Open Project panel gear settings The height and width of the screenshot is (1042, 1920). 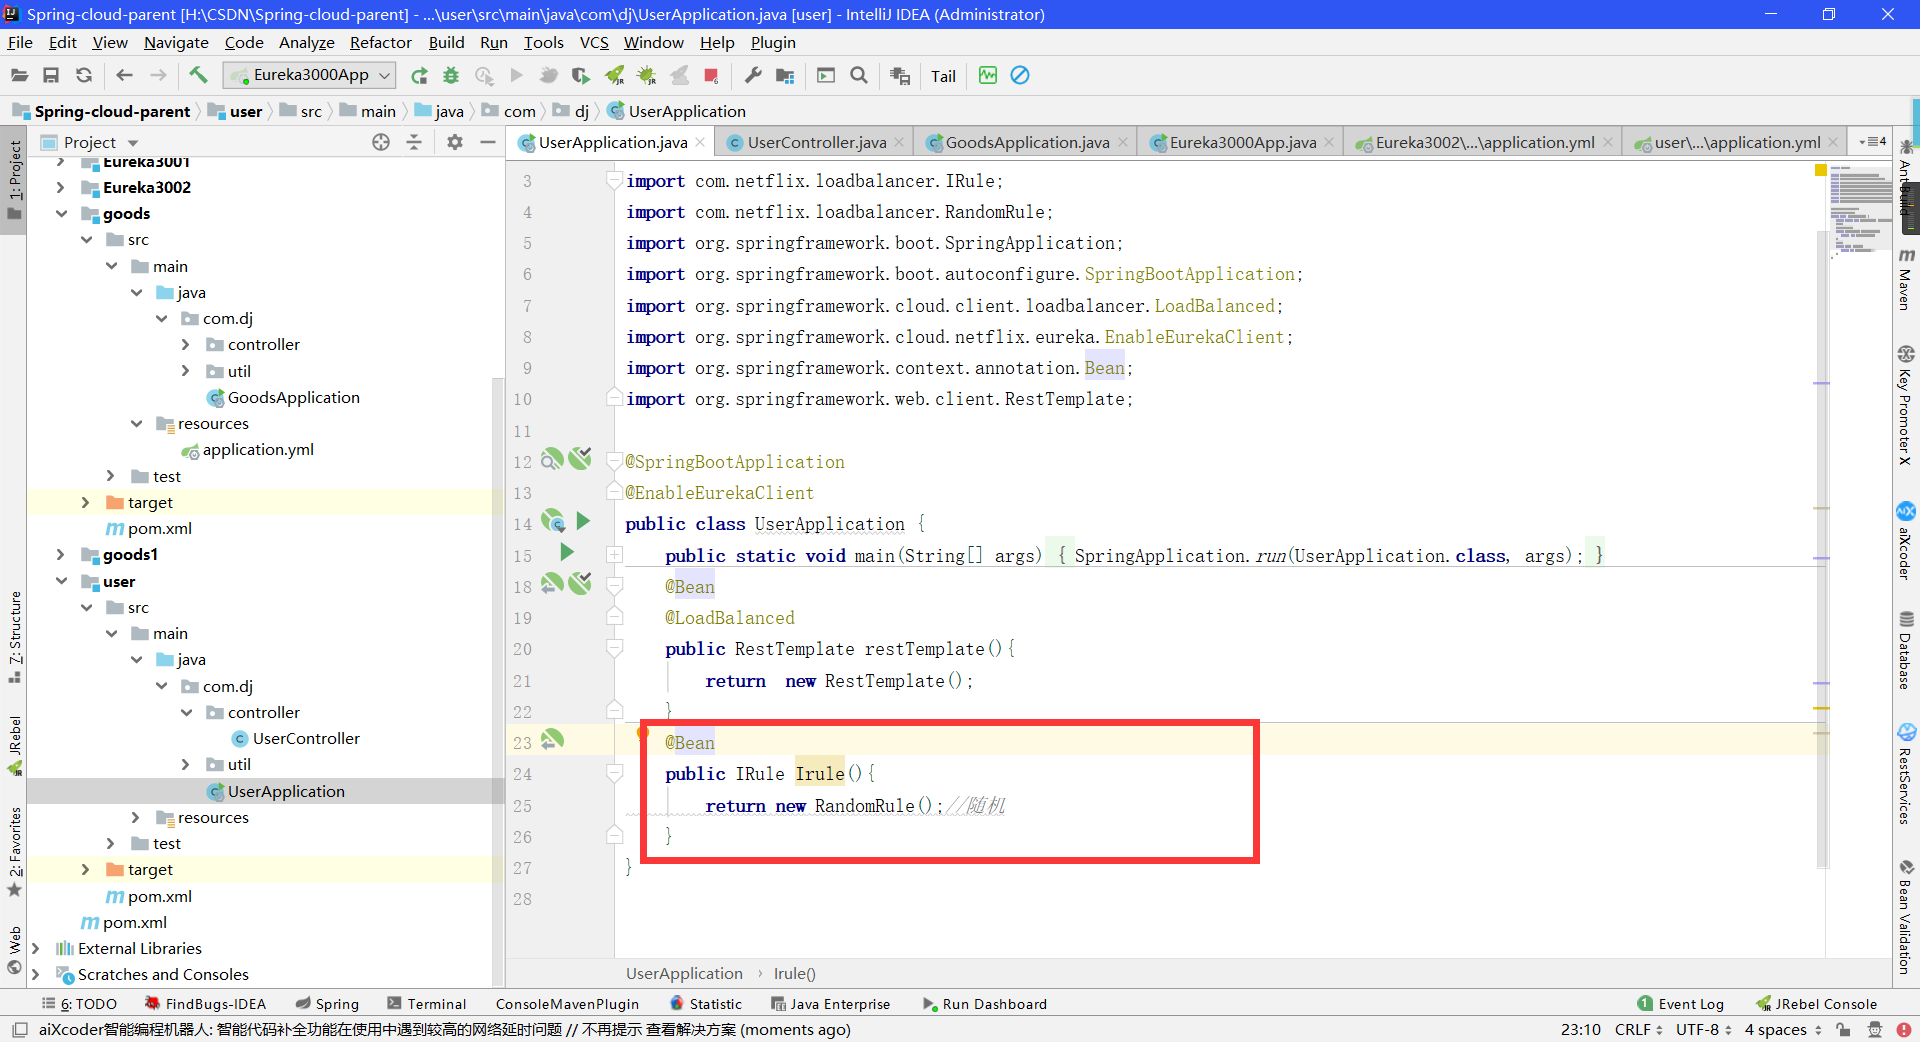[455, 142]
